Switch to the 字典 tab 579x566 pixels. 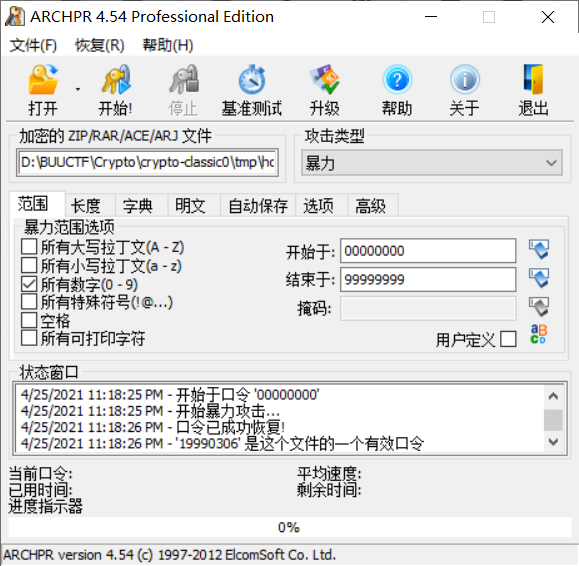tap(141, 206)
